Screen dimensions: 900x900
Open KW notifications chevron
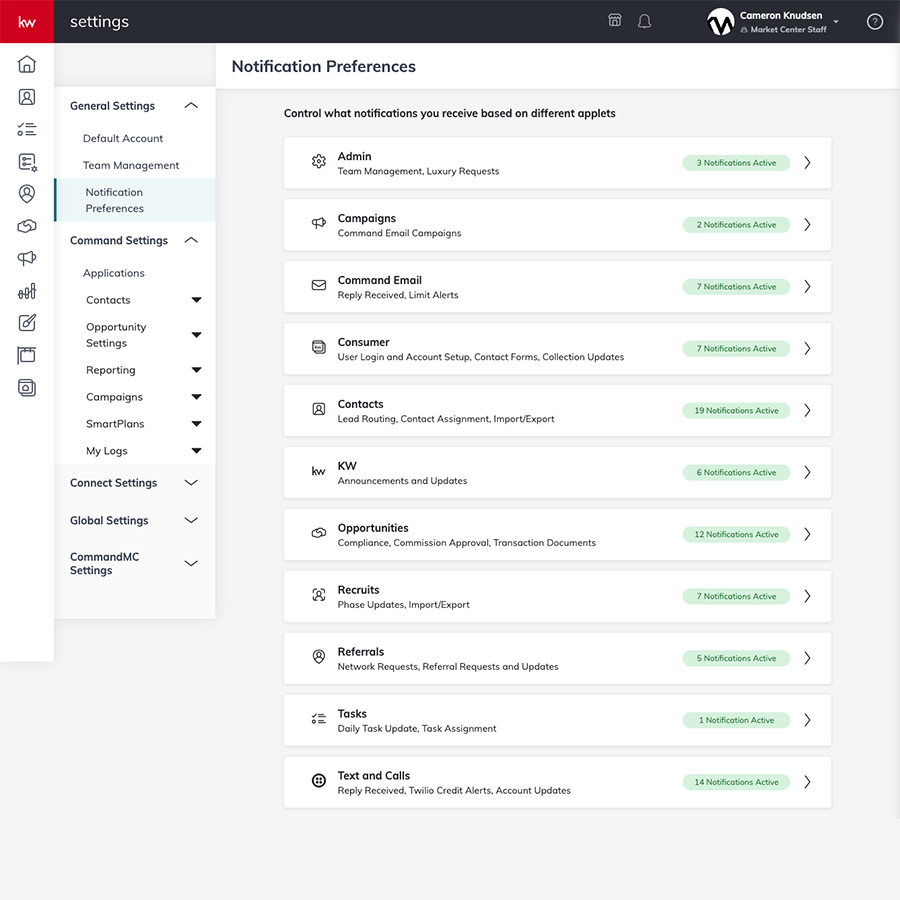[807, 472]
